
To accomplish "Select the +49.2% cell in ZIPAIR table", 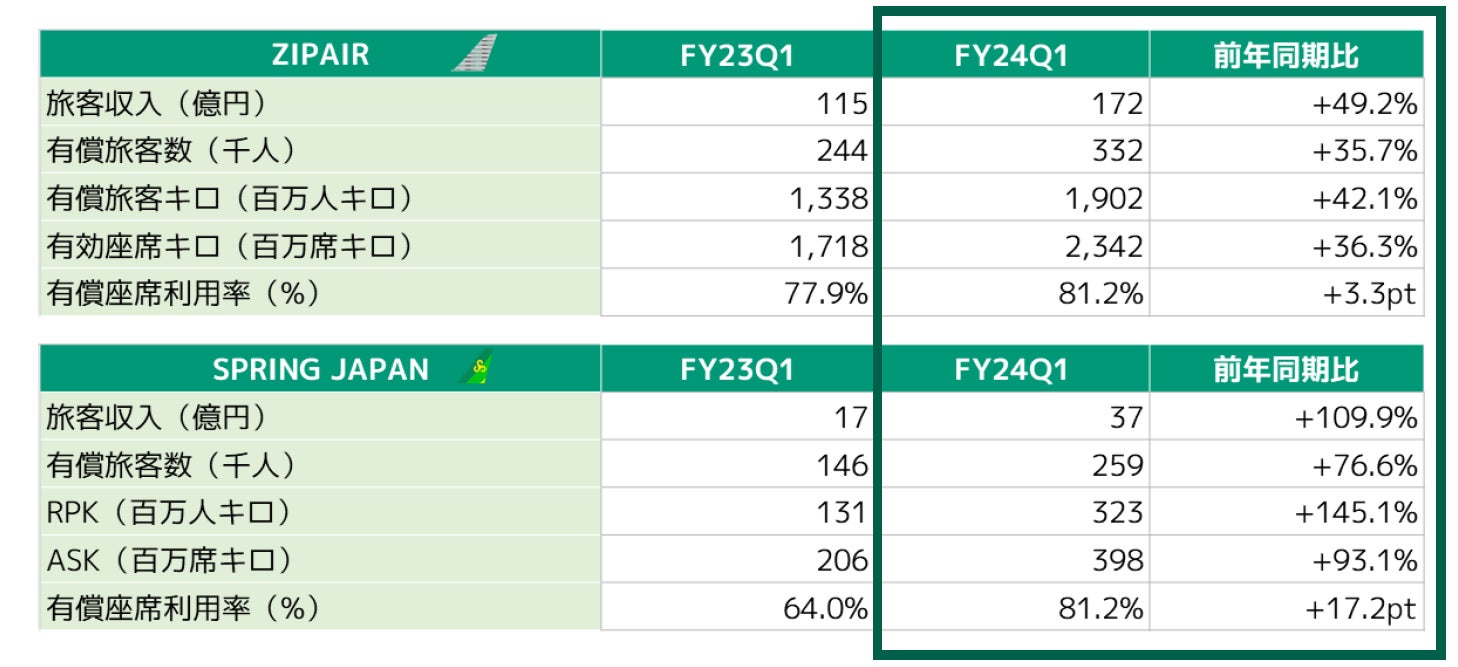I will point(1286,102).
